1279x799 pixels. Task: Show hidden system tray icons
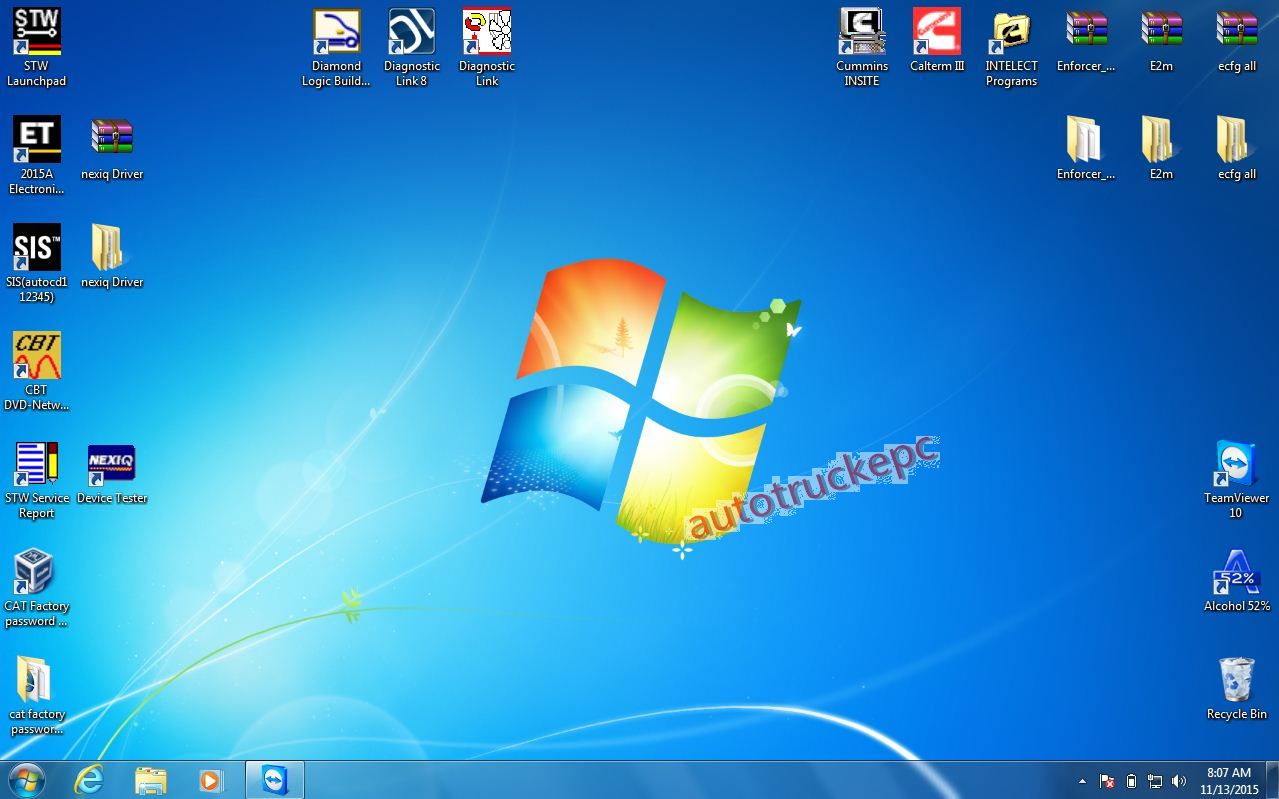tap(1082, 781)
